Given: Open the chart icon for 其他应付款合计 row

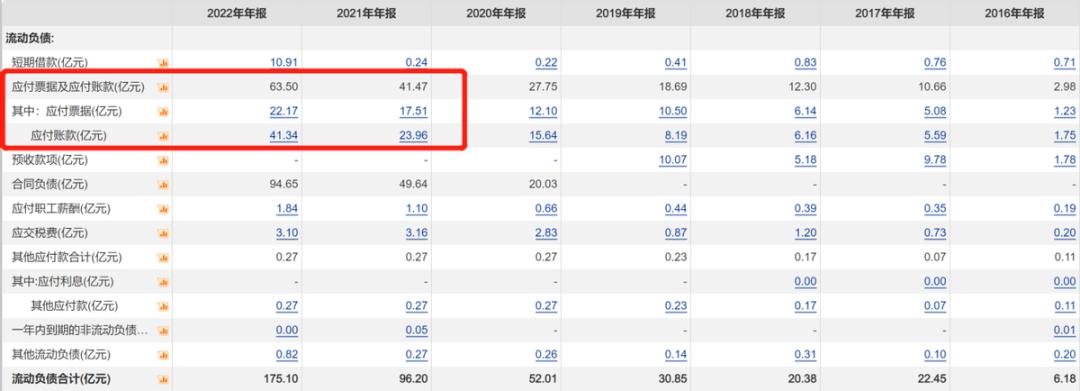Looking at the screenshot, I should click(x=163, y=257).
